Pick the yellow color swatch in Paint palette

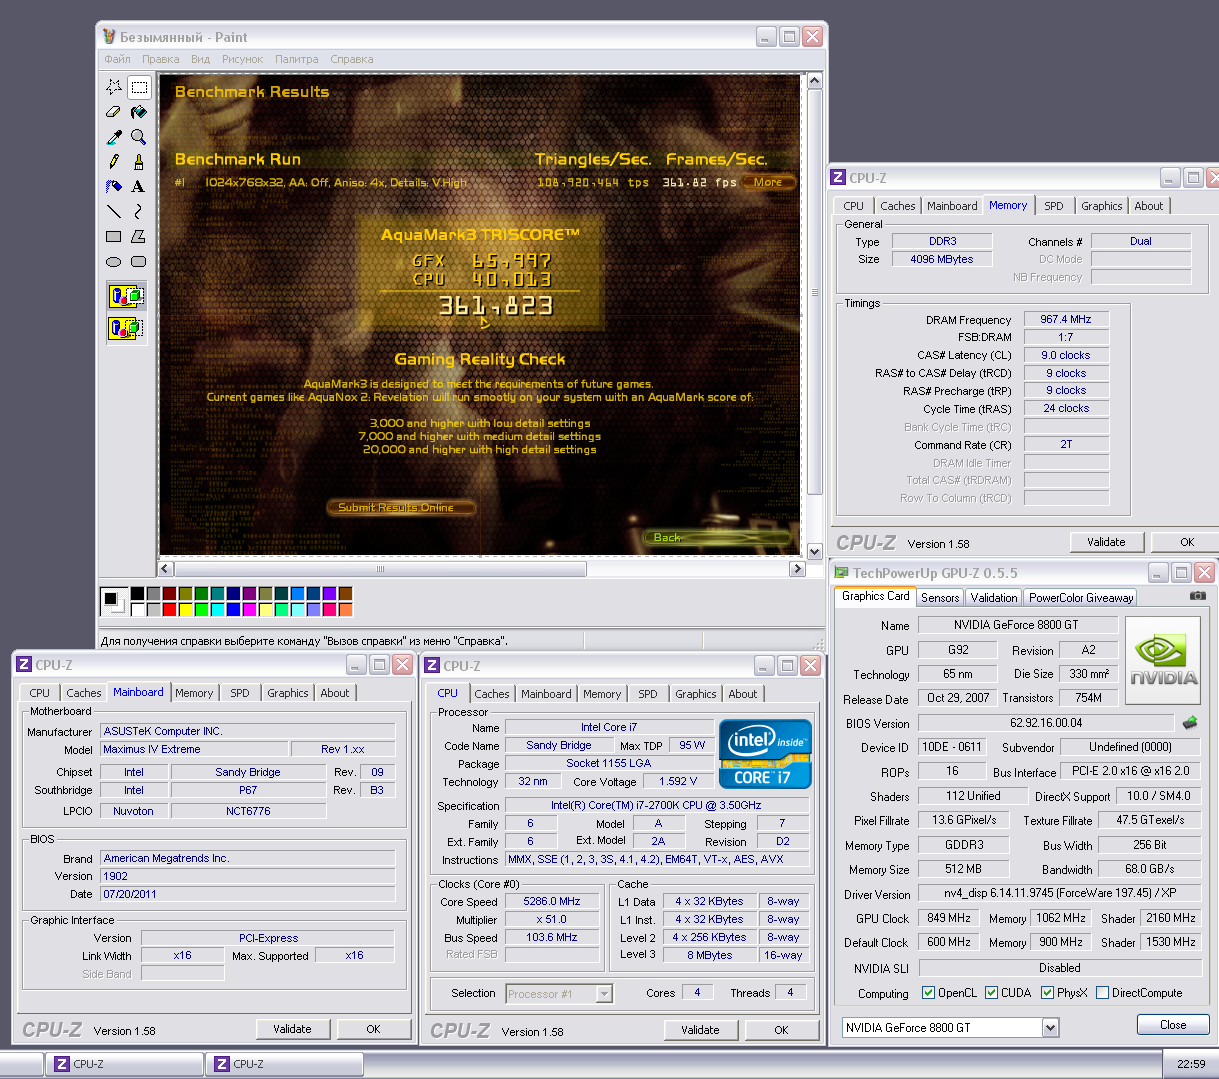(185, 609)
